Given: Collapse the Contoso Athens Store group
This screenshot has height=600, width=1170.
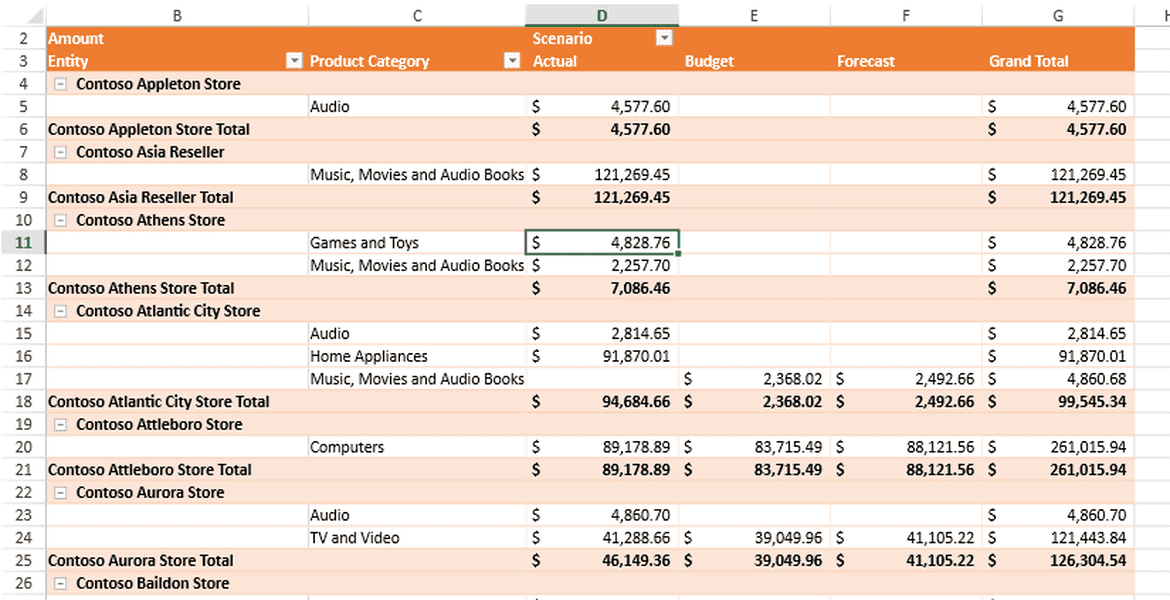Looking at the screenshot, I should [x=61, y=221].
